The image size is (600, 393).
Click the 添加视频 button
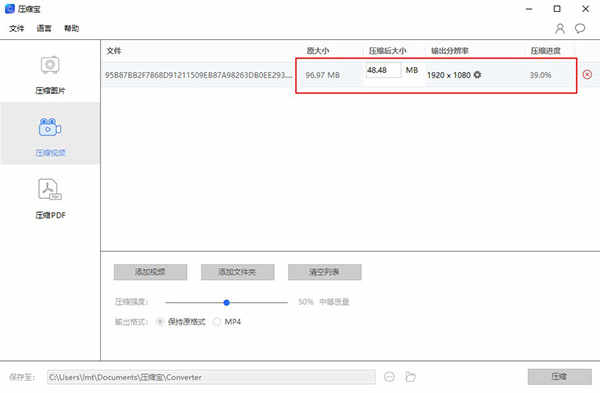pos(150,272)
